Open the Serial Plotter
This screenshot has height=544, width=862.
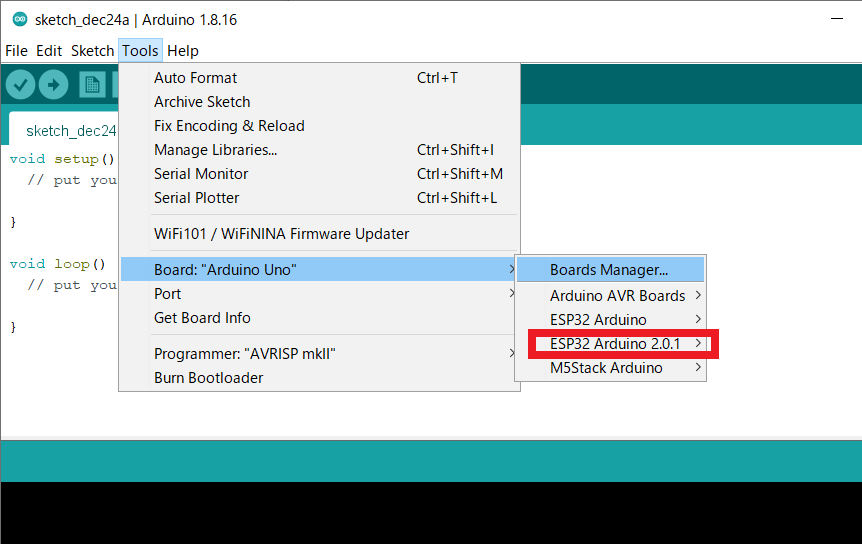click(197, 198)
